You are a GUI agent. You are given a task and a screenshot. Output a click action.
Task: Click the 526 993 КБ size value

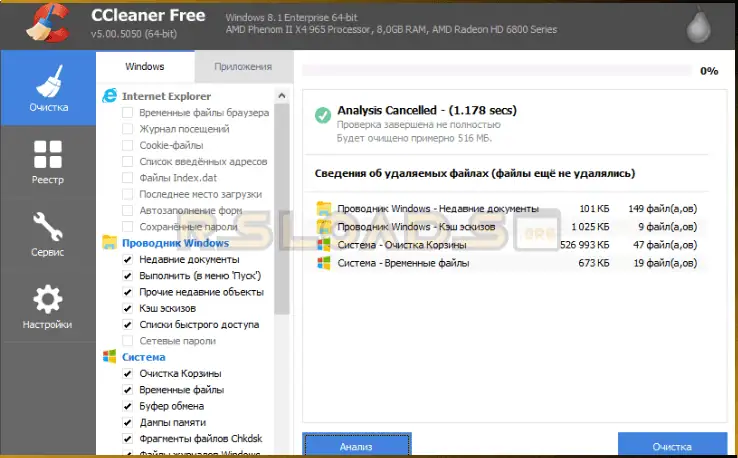tap(585, 245)
